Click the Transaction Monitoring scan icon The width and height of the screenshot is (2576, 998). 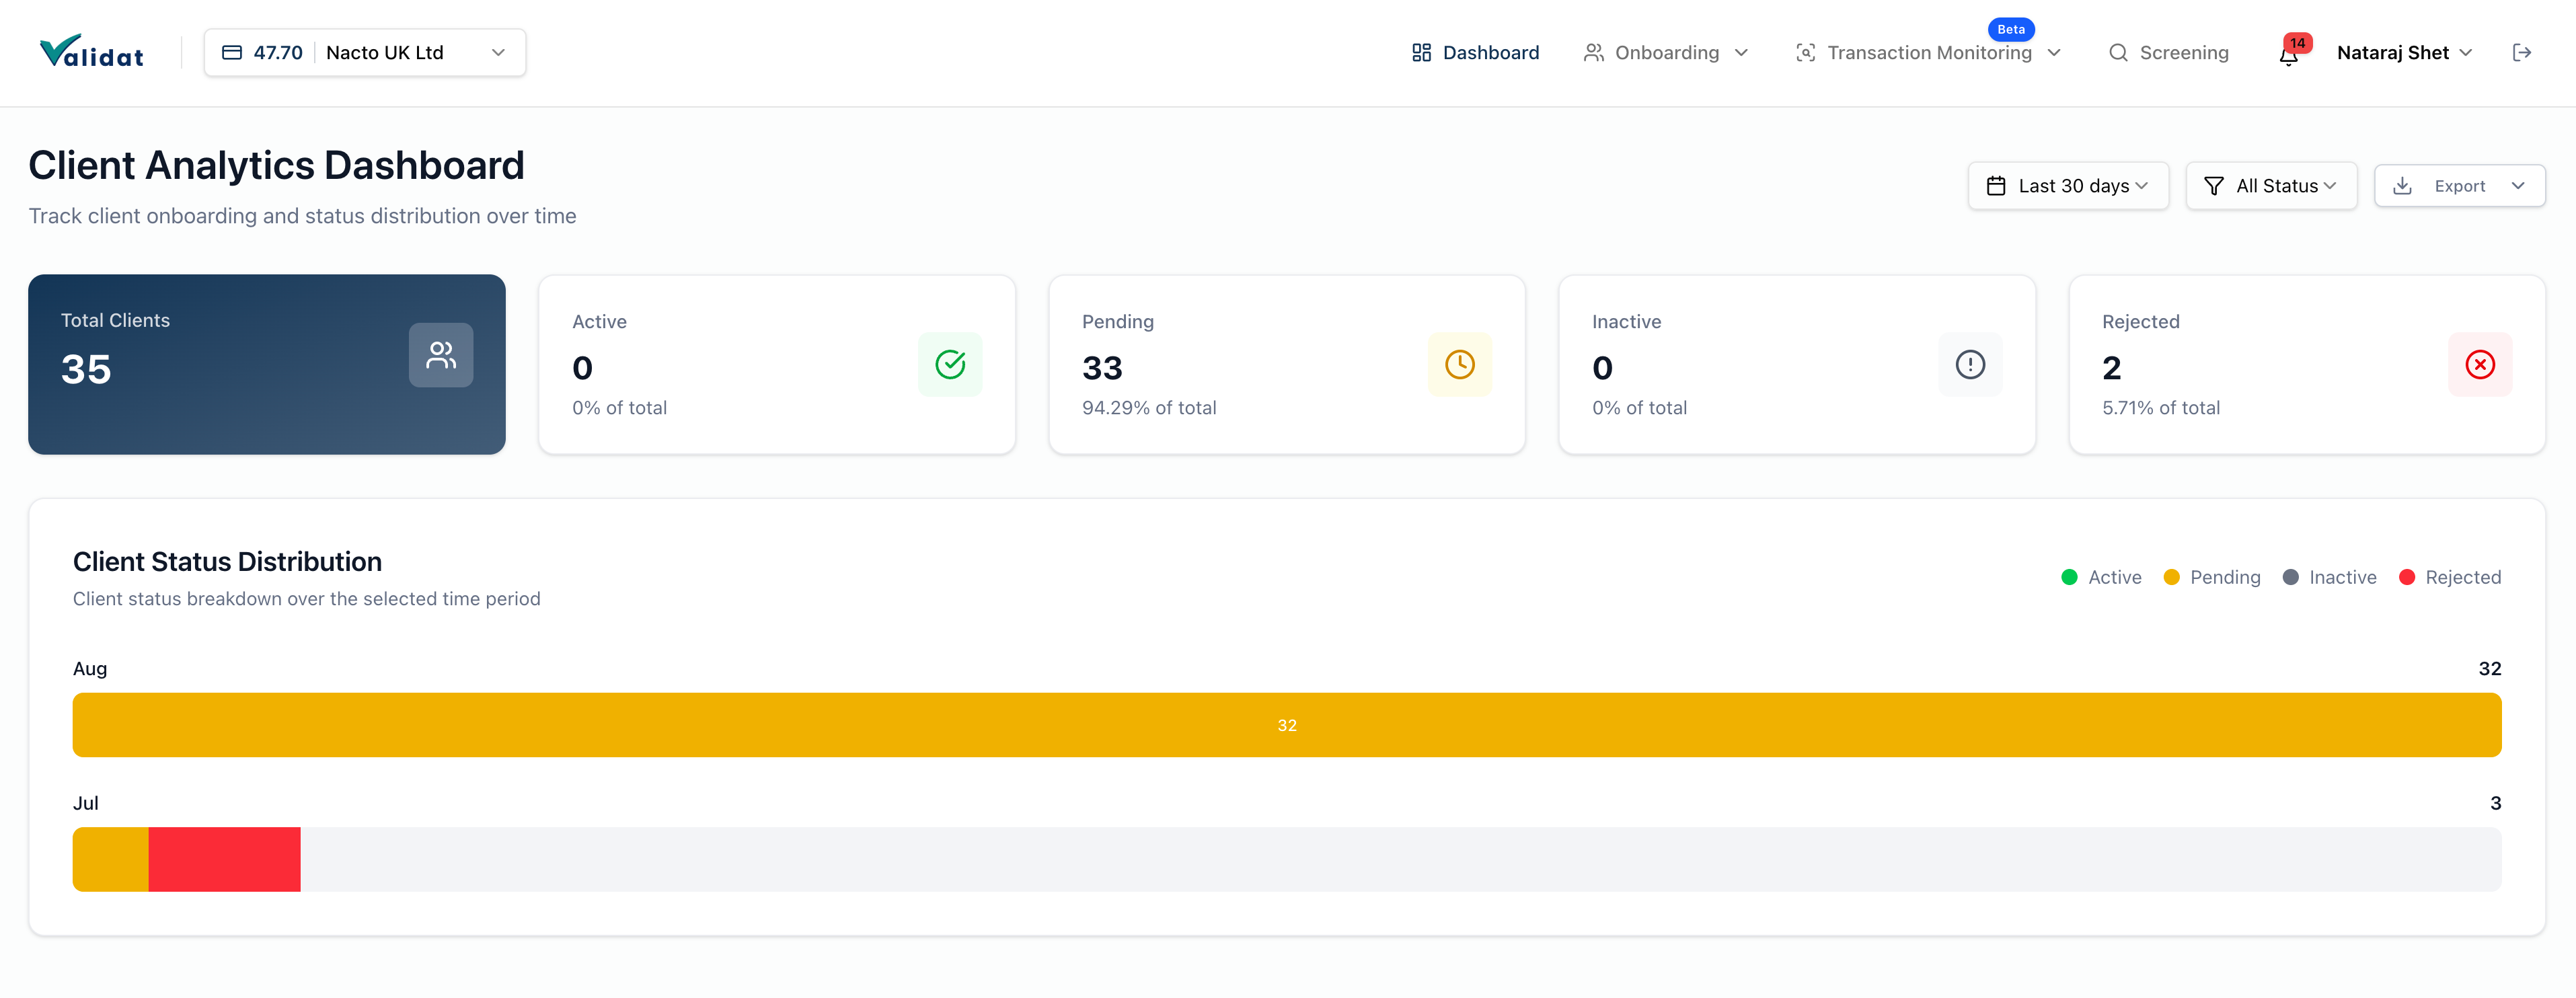tap(1805, 53)
